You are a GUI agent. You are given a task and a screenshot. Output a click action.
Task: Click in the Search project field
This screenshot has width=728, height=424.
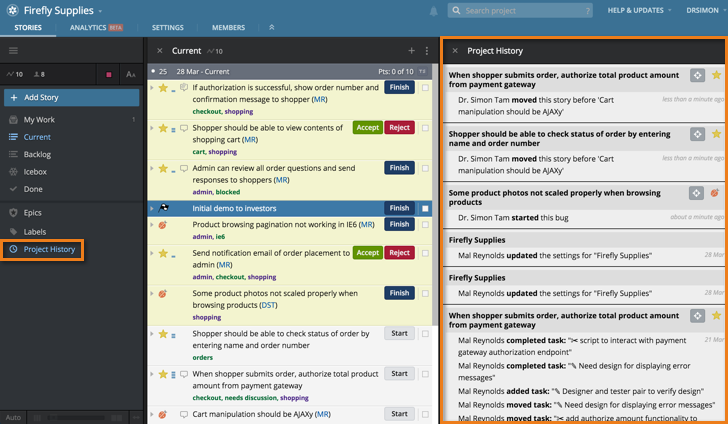point(520,11)
